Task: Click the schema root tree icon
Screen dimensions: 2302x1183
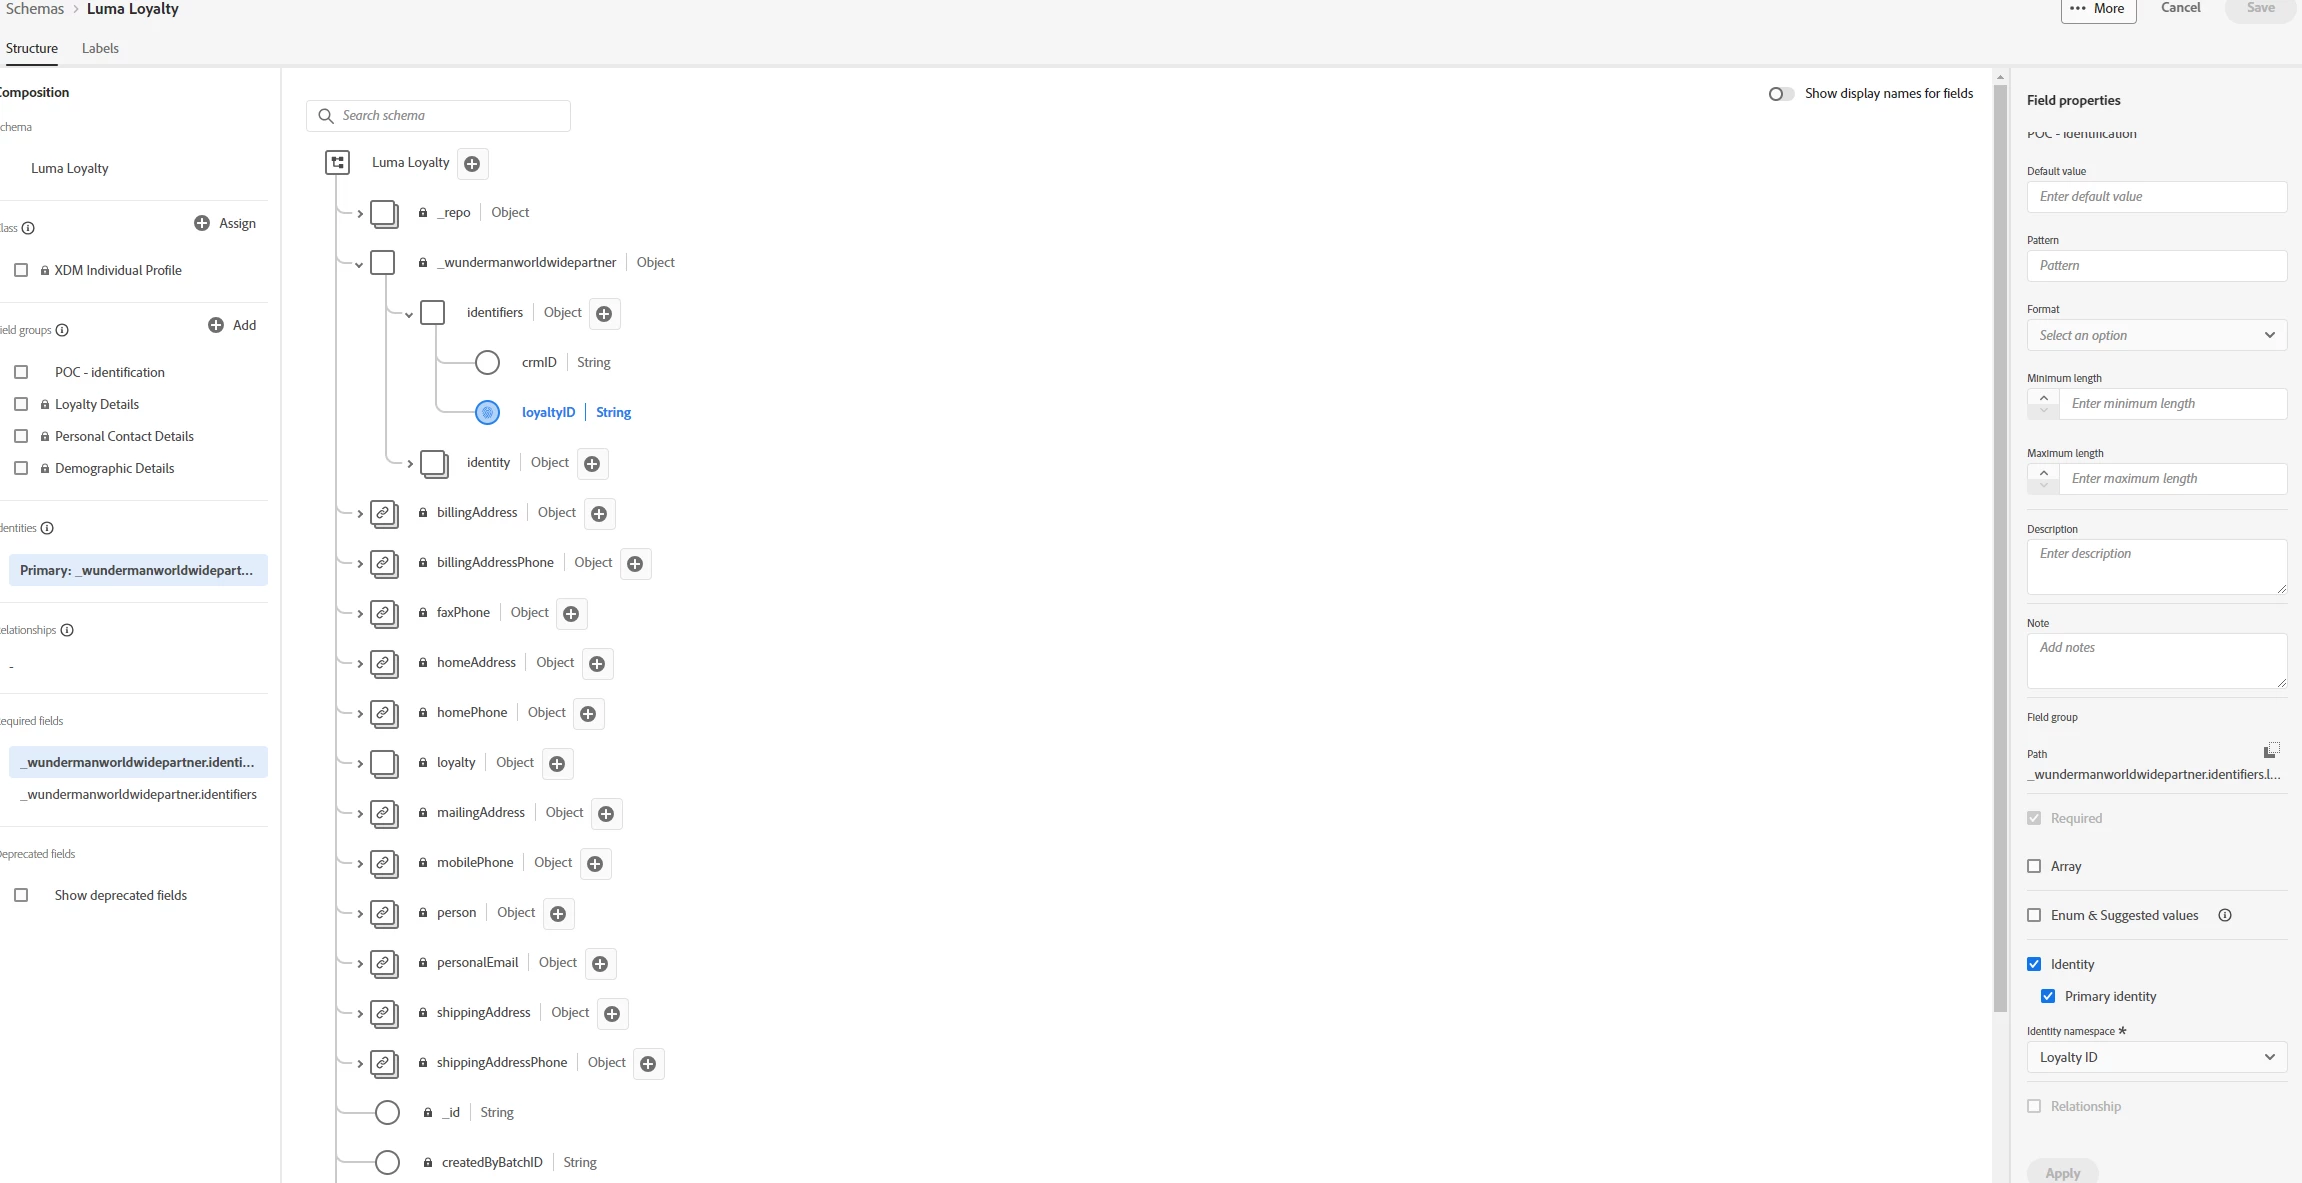Action: coord(338,162)
